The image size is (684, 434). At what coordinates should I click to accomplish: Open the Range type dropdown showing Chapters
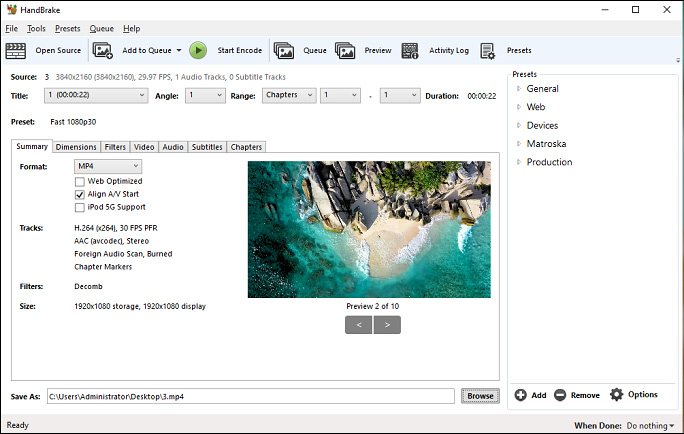click(x=289, y=96)
